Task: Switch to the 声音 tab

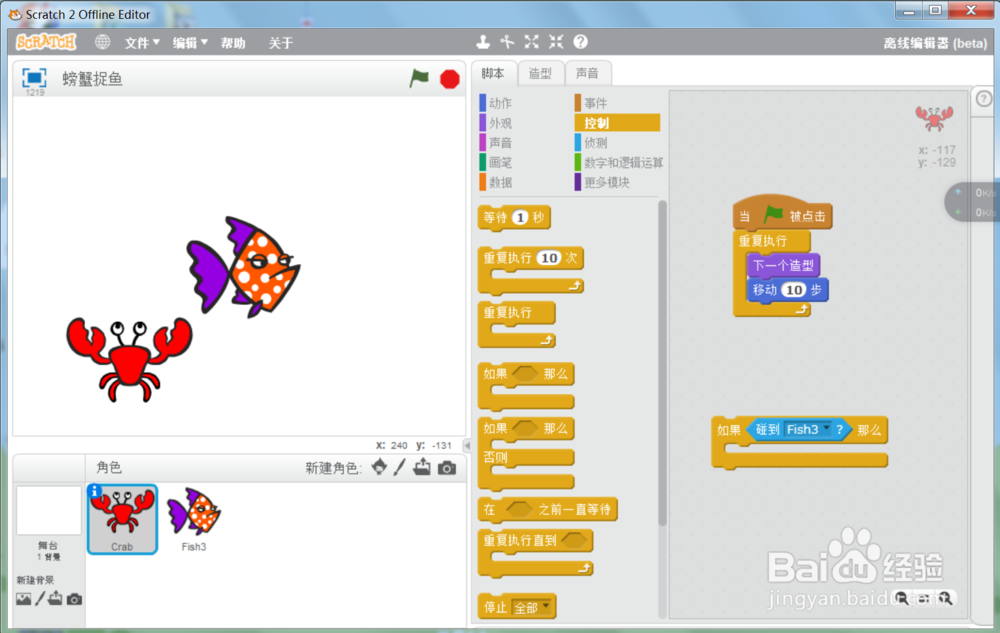Action: [x=589, y=72]
